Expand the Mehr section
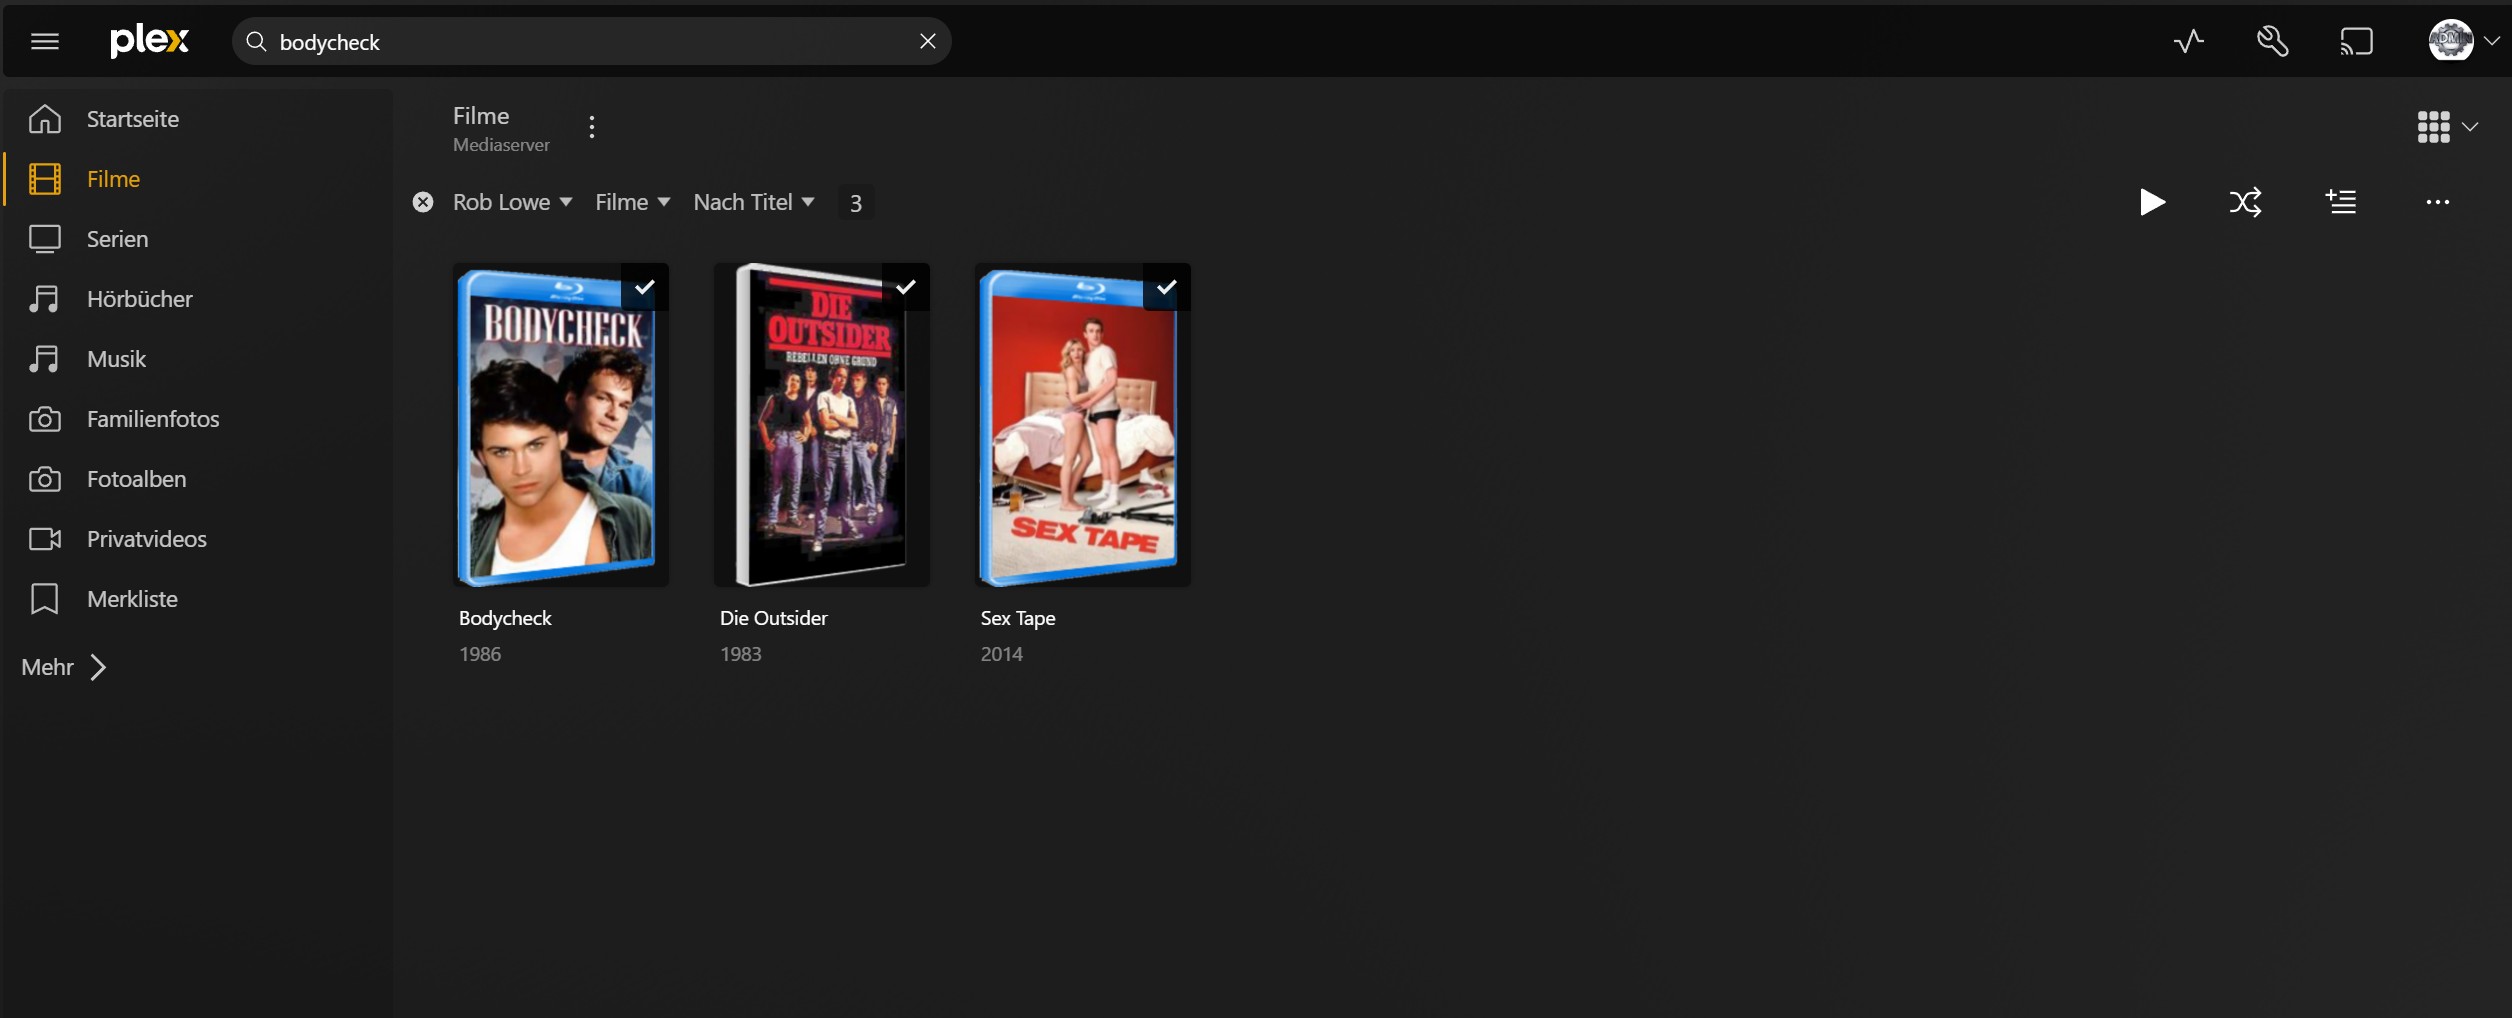 click(64, 667)
